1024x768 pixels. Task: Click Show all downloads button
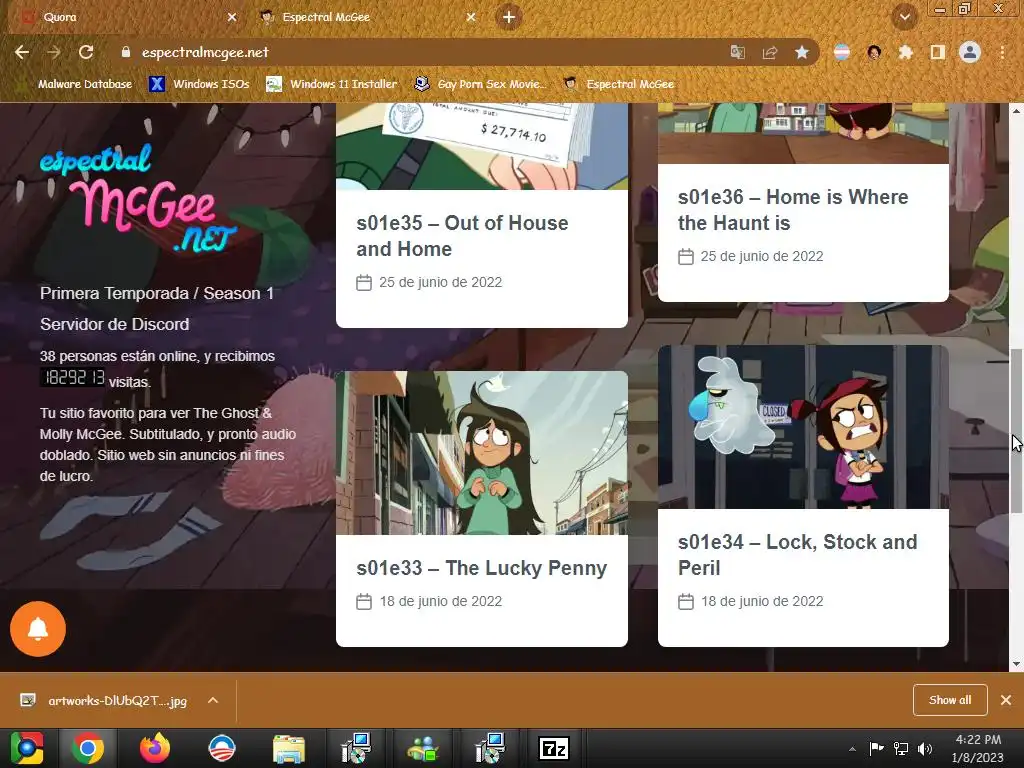(x=950, y=700)
